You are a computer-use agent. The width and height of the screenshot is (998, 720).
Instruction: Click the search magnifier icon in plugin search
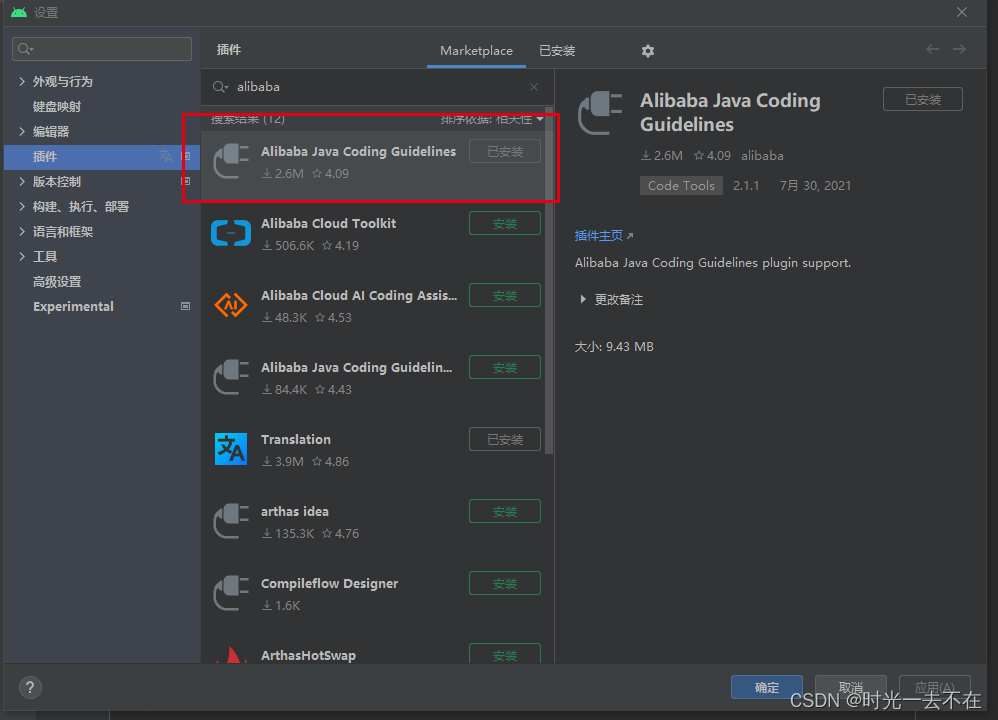pos(220,87)
